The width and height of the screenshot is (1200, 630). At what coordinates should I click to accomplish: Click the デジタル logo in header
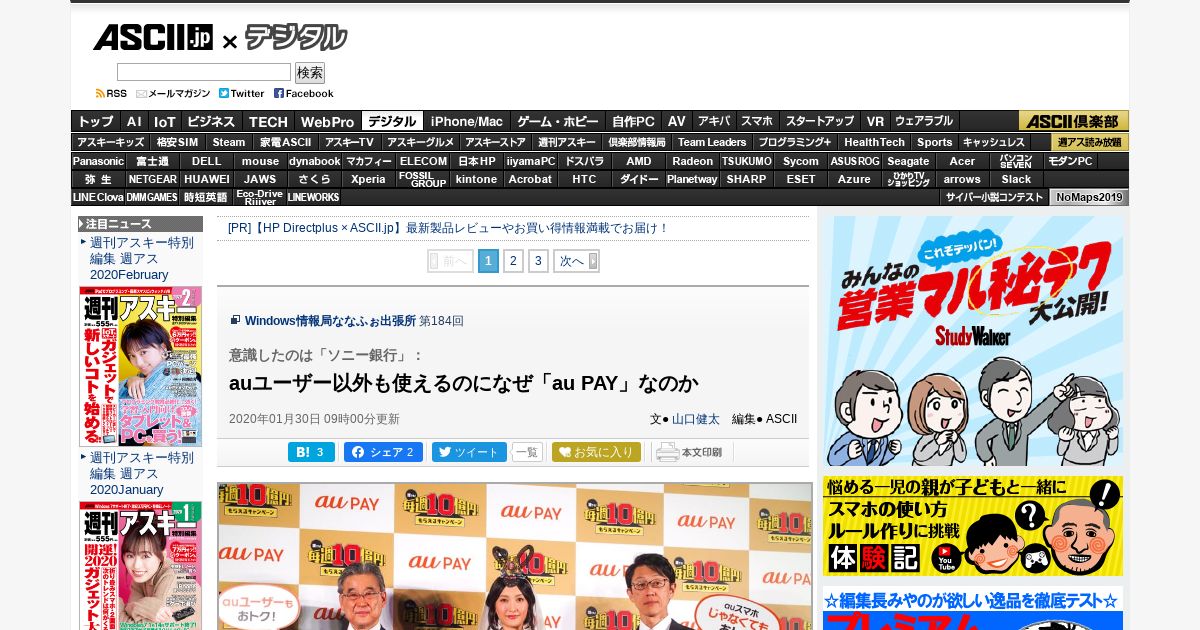[296, 38]
